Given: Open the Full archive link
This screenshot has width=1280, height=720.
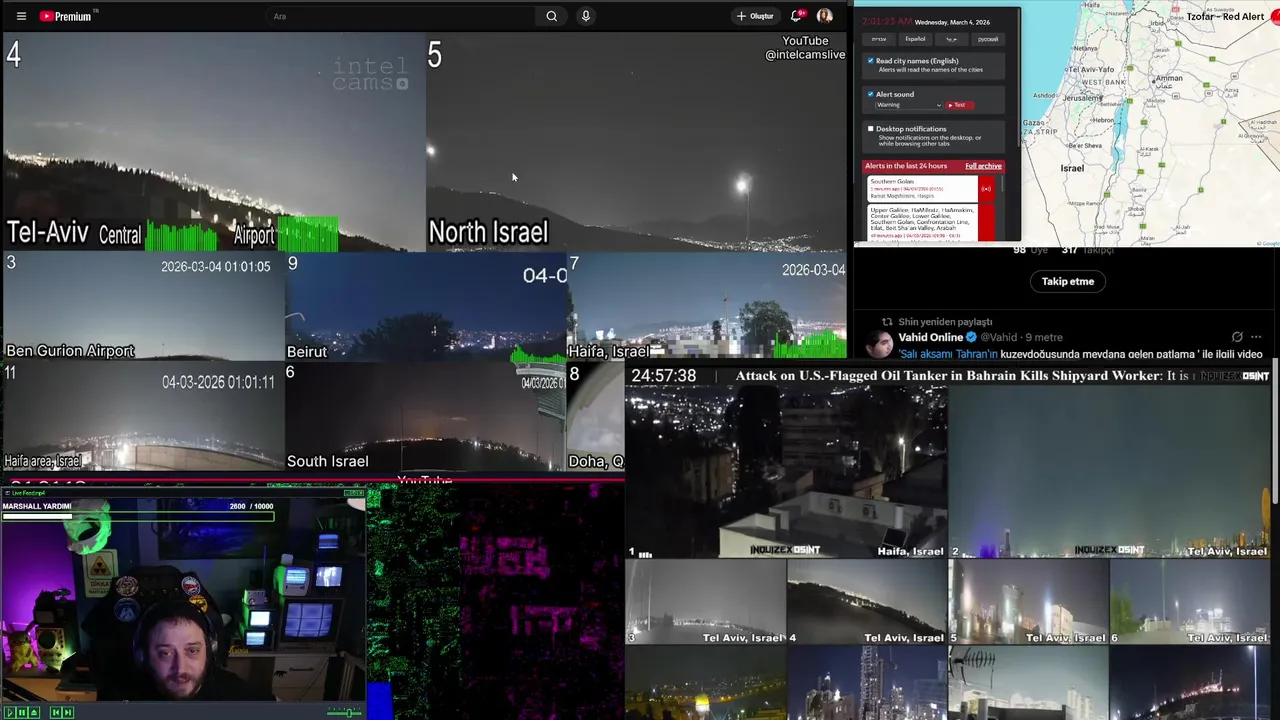Looking at the screenshot, I should point(983,166).
